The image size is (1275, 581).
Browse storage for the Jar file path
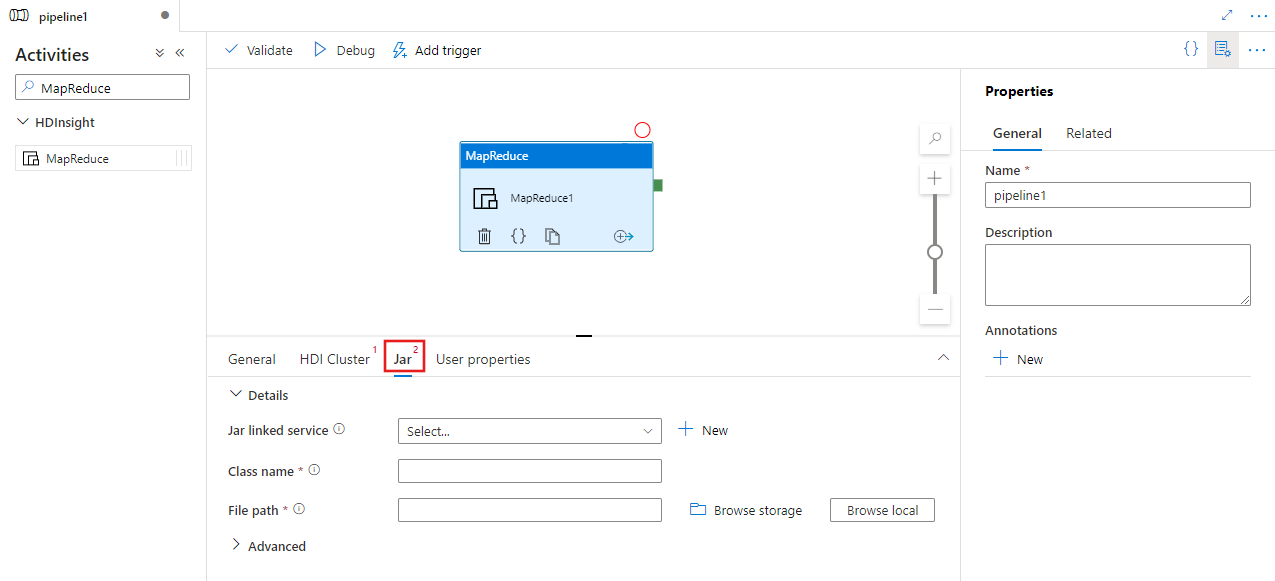pyautogui.click(x=746, y=510)
